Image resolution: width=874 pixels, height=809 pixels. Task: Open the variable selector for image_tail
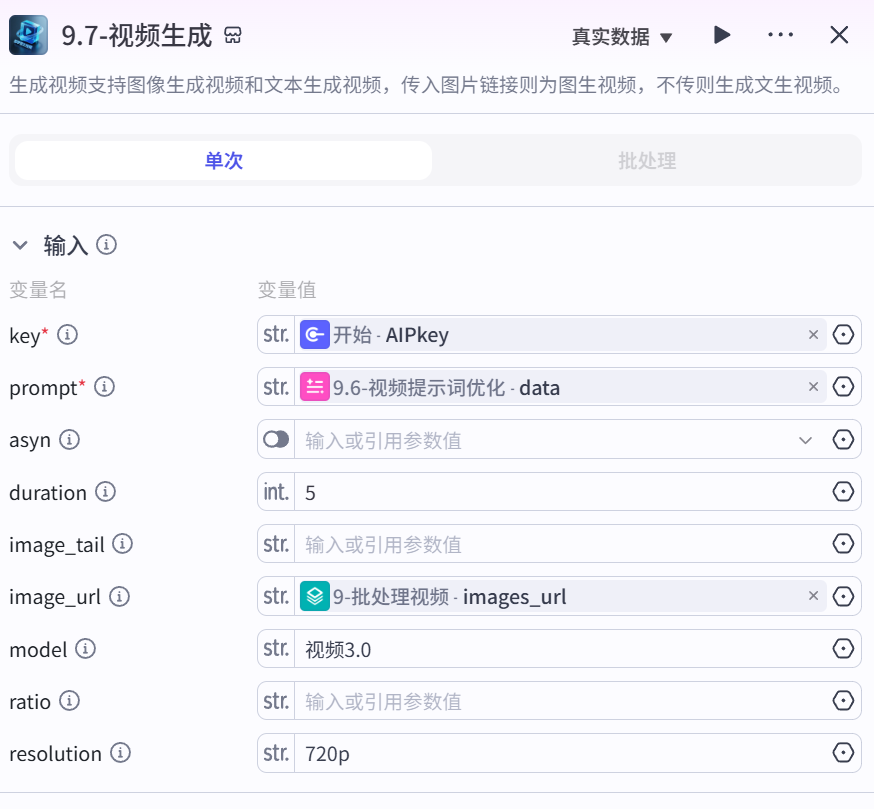(x=843, y=544)
